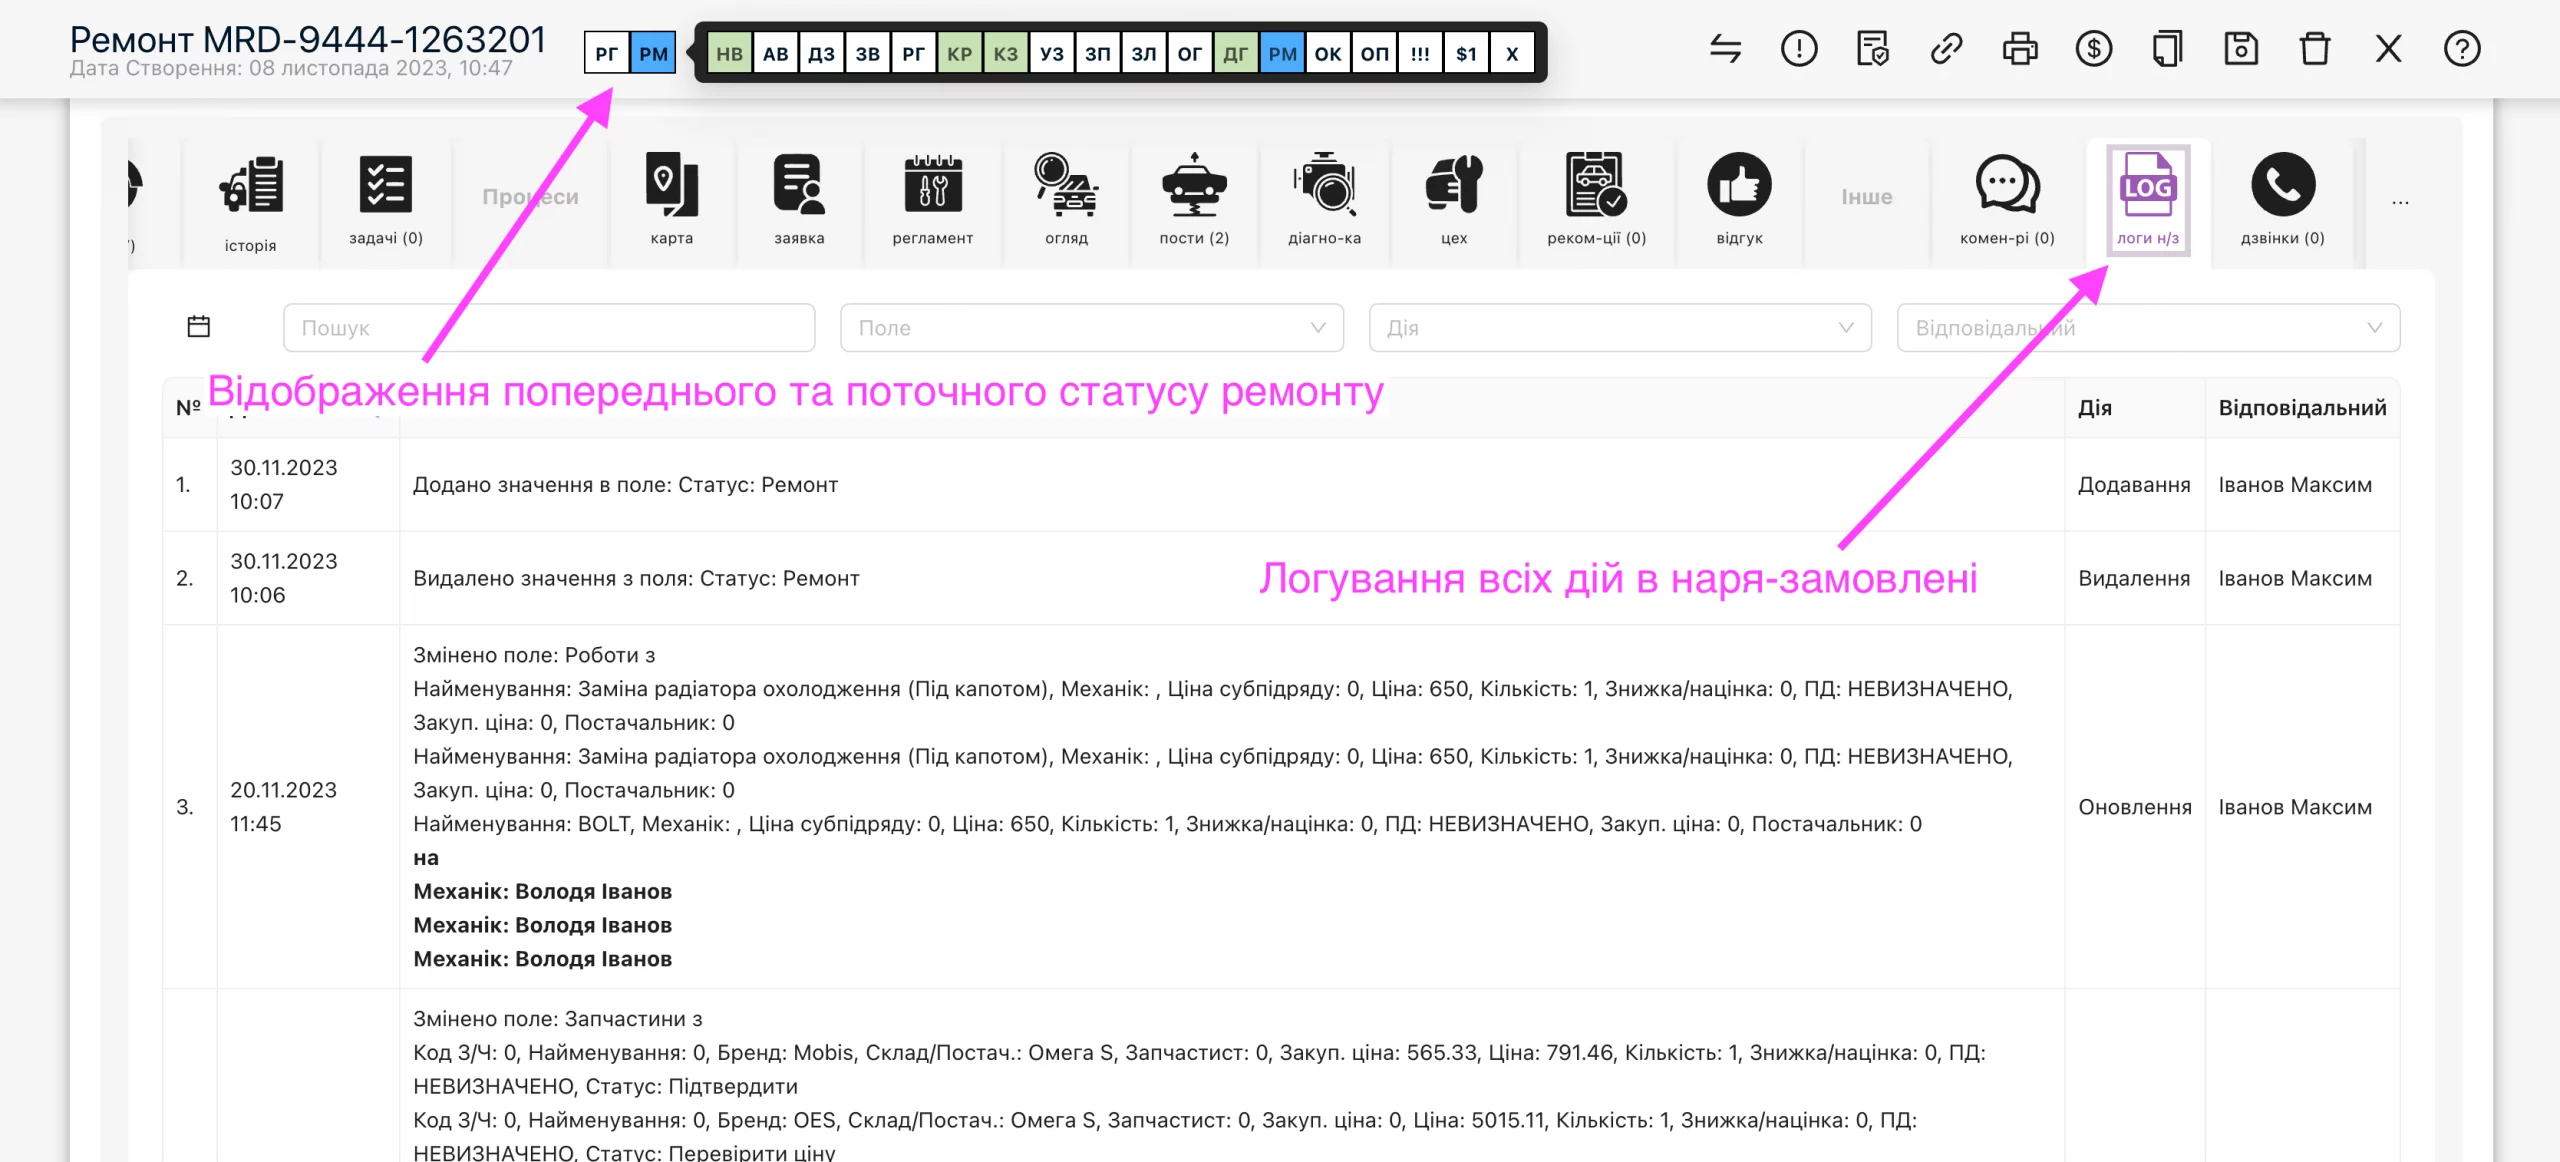Screen dimensions: 2560x1162
Task: Click the link chain icon
Action: click(1946, 49)
